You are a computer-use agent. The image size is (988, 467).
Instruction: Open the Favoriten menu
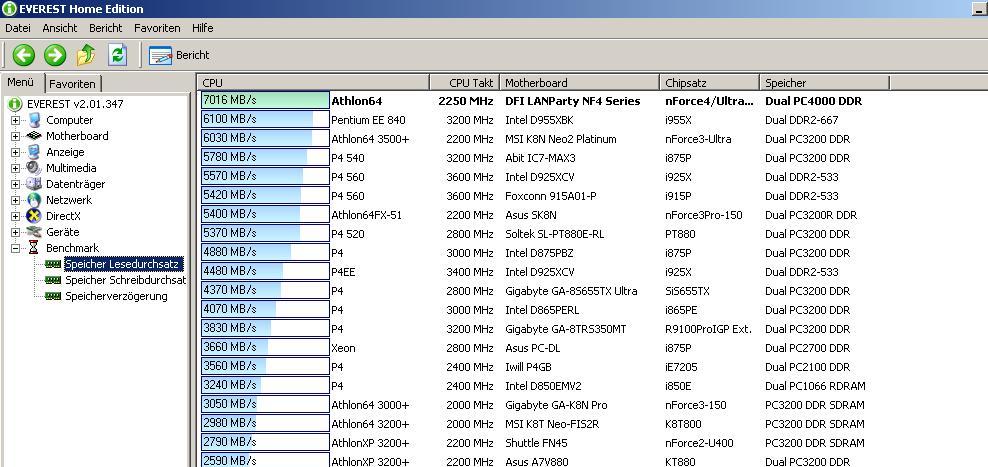[x=158, y=28]
